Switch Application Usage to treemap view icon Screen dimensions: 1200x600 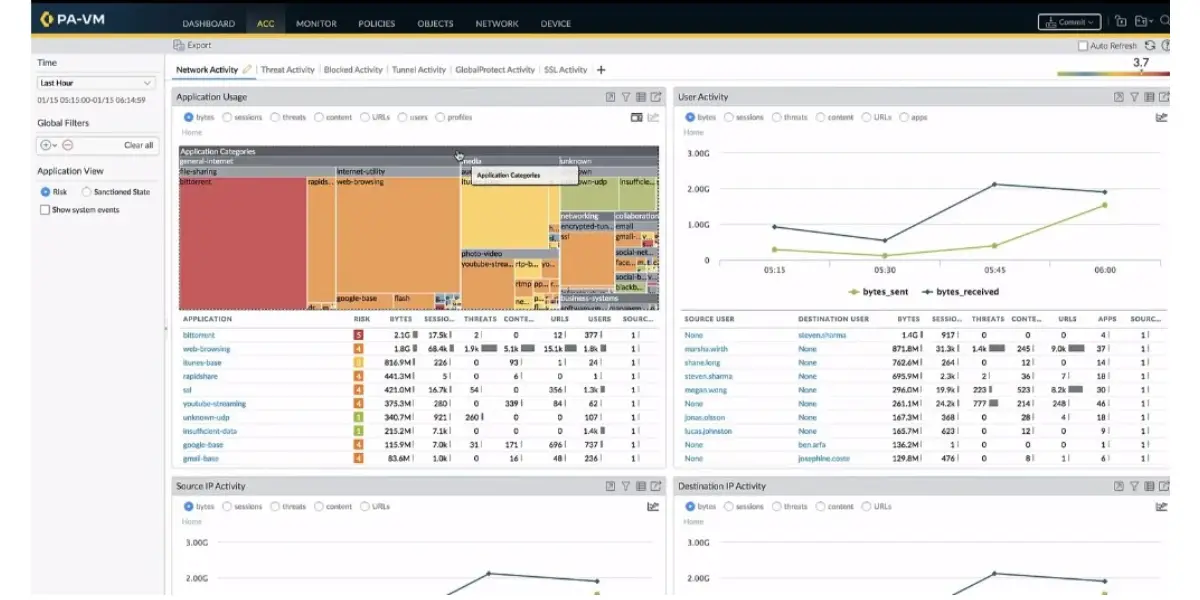637,117
